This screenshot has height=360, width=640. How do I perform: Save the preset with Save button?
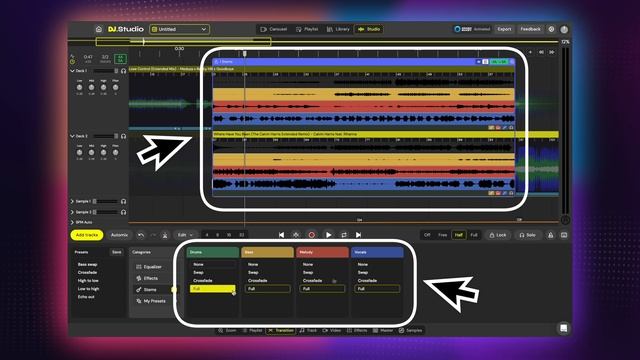click(x=117, y=252)
